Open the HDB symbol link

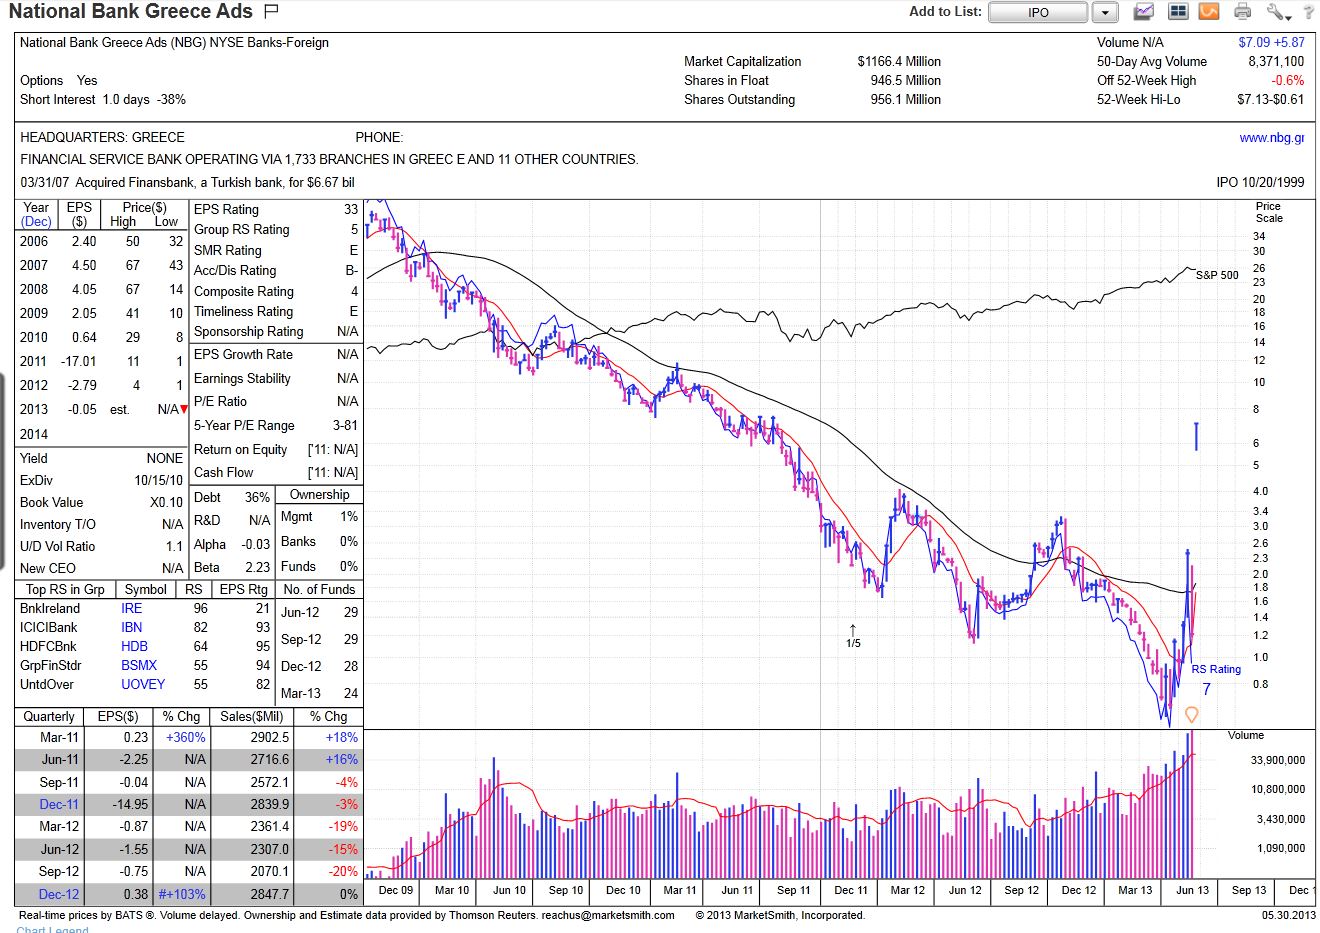[134, 646]
